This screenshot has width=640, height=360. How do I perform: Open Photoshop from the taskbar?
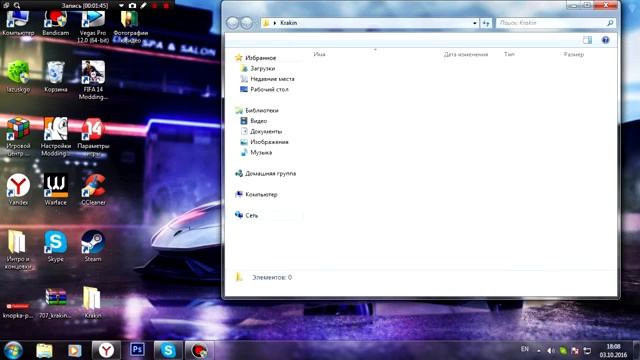pyautogui.click(x=137, y=350)
